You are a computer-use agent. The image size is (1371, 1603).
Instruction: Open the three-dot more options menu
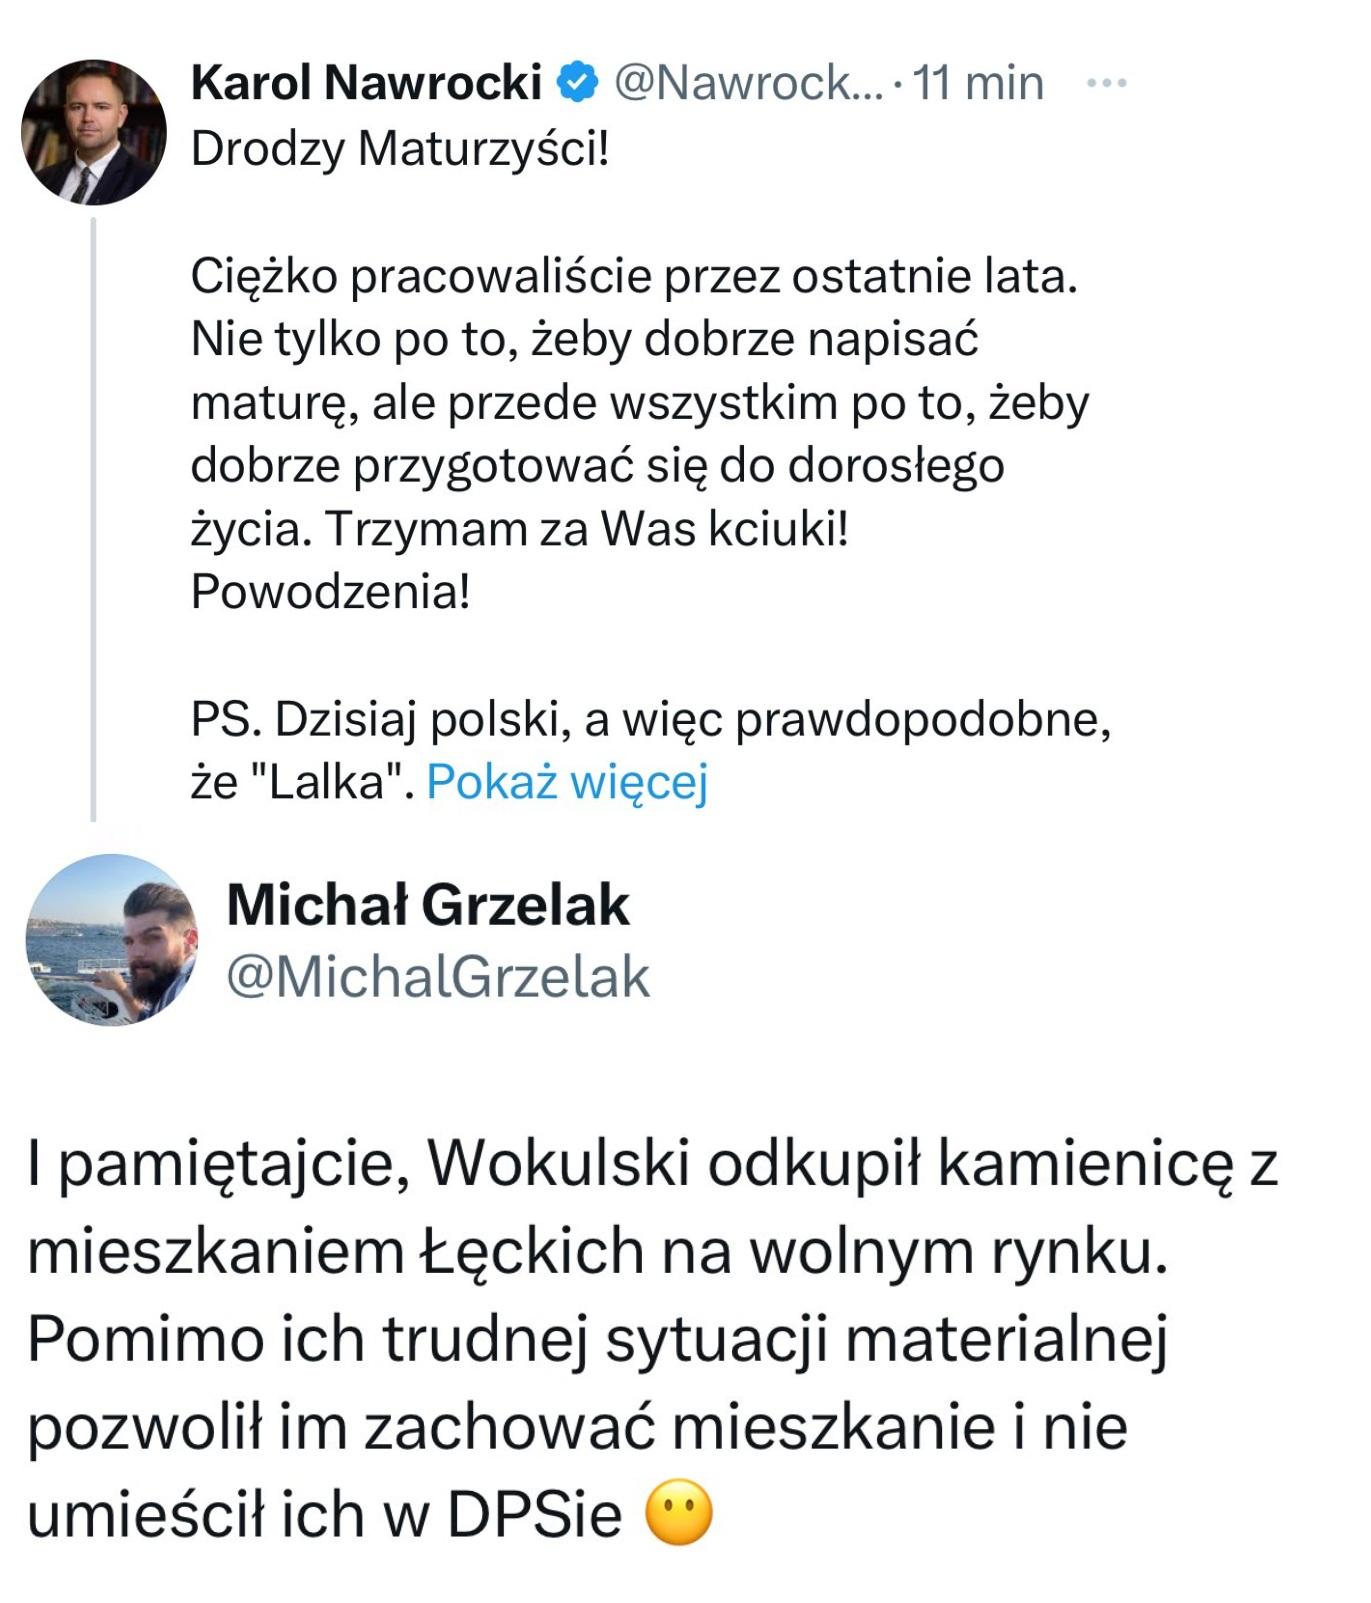point(1107,83)
